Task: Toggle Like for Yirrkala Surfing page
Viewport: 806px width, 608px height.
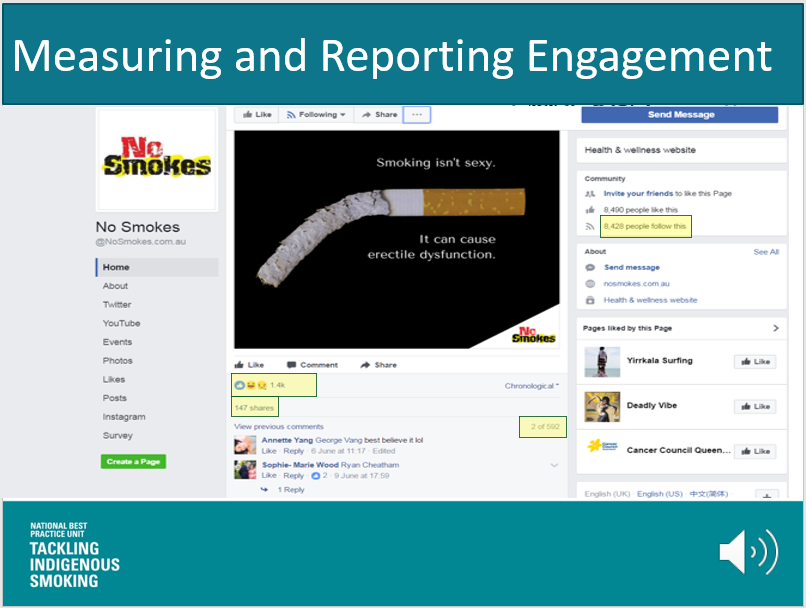Action: [x=755, y=361]
